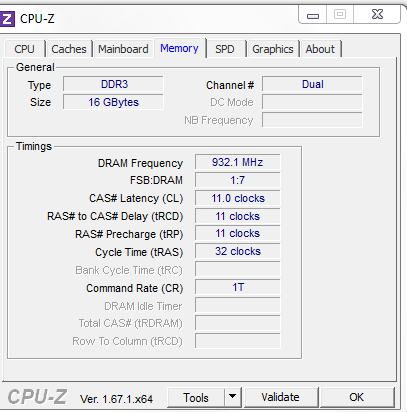Click the empty DRAM Idle Timer field

point(238,305)
